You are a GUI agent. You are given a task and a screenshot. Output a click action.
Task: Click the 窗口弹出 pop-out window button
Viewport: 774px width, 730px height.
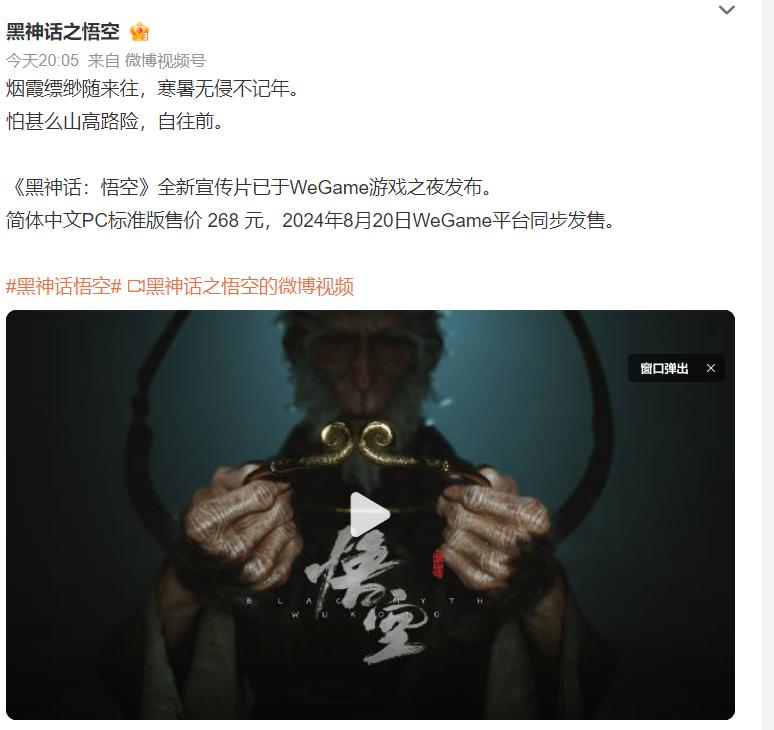[x=664, y=368]
